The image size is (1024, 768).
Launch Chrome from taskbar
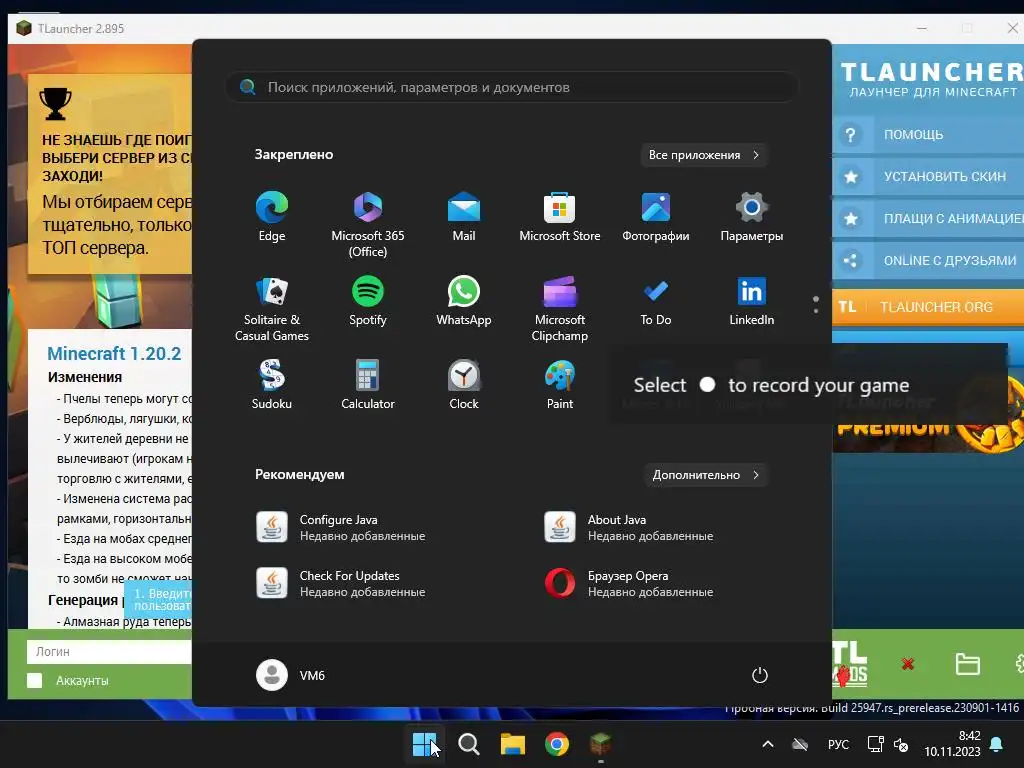coord(557,744)
